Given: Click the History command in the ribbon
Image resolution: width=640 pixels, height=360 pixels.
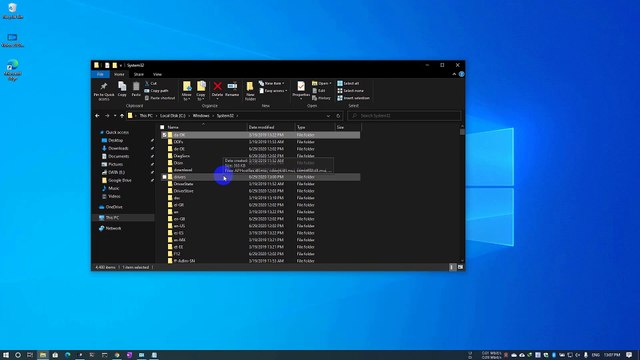Looking at the screenshot, I should pyautogui.click(x=321, y=98).
